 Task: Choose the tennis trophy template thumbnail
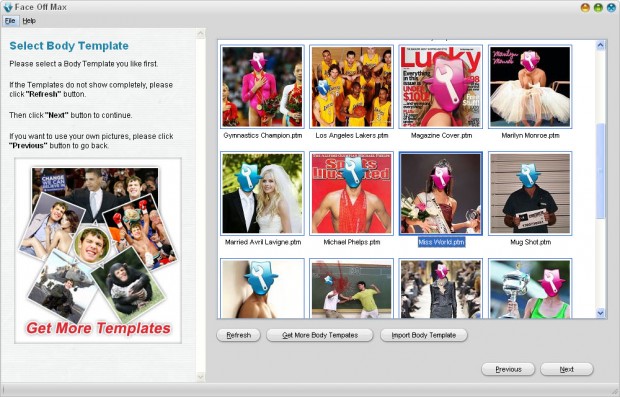(x=530, y=289)
